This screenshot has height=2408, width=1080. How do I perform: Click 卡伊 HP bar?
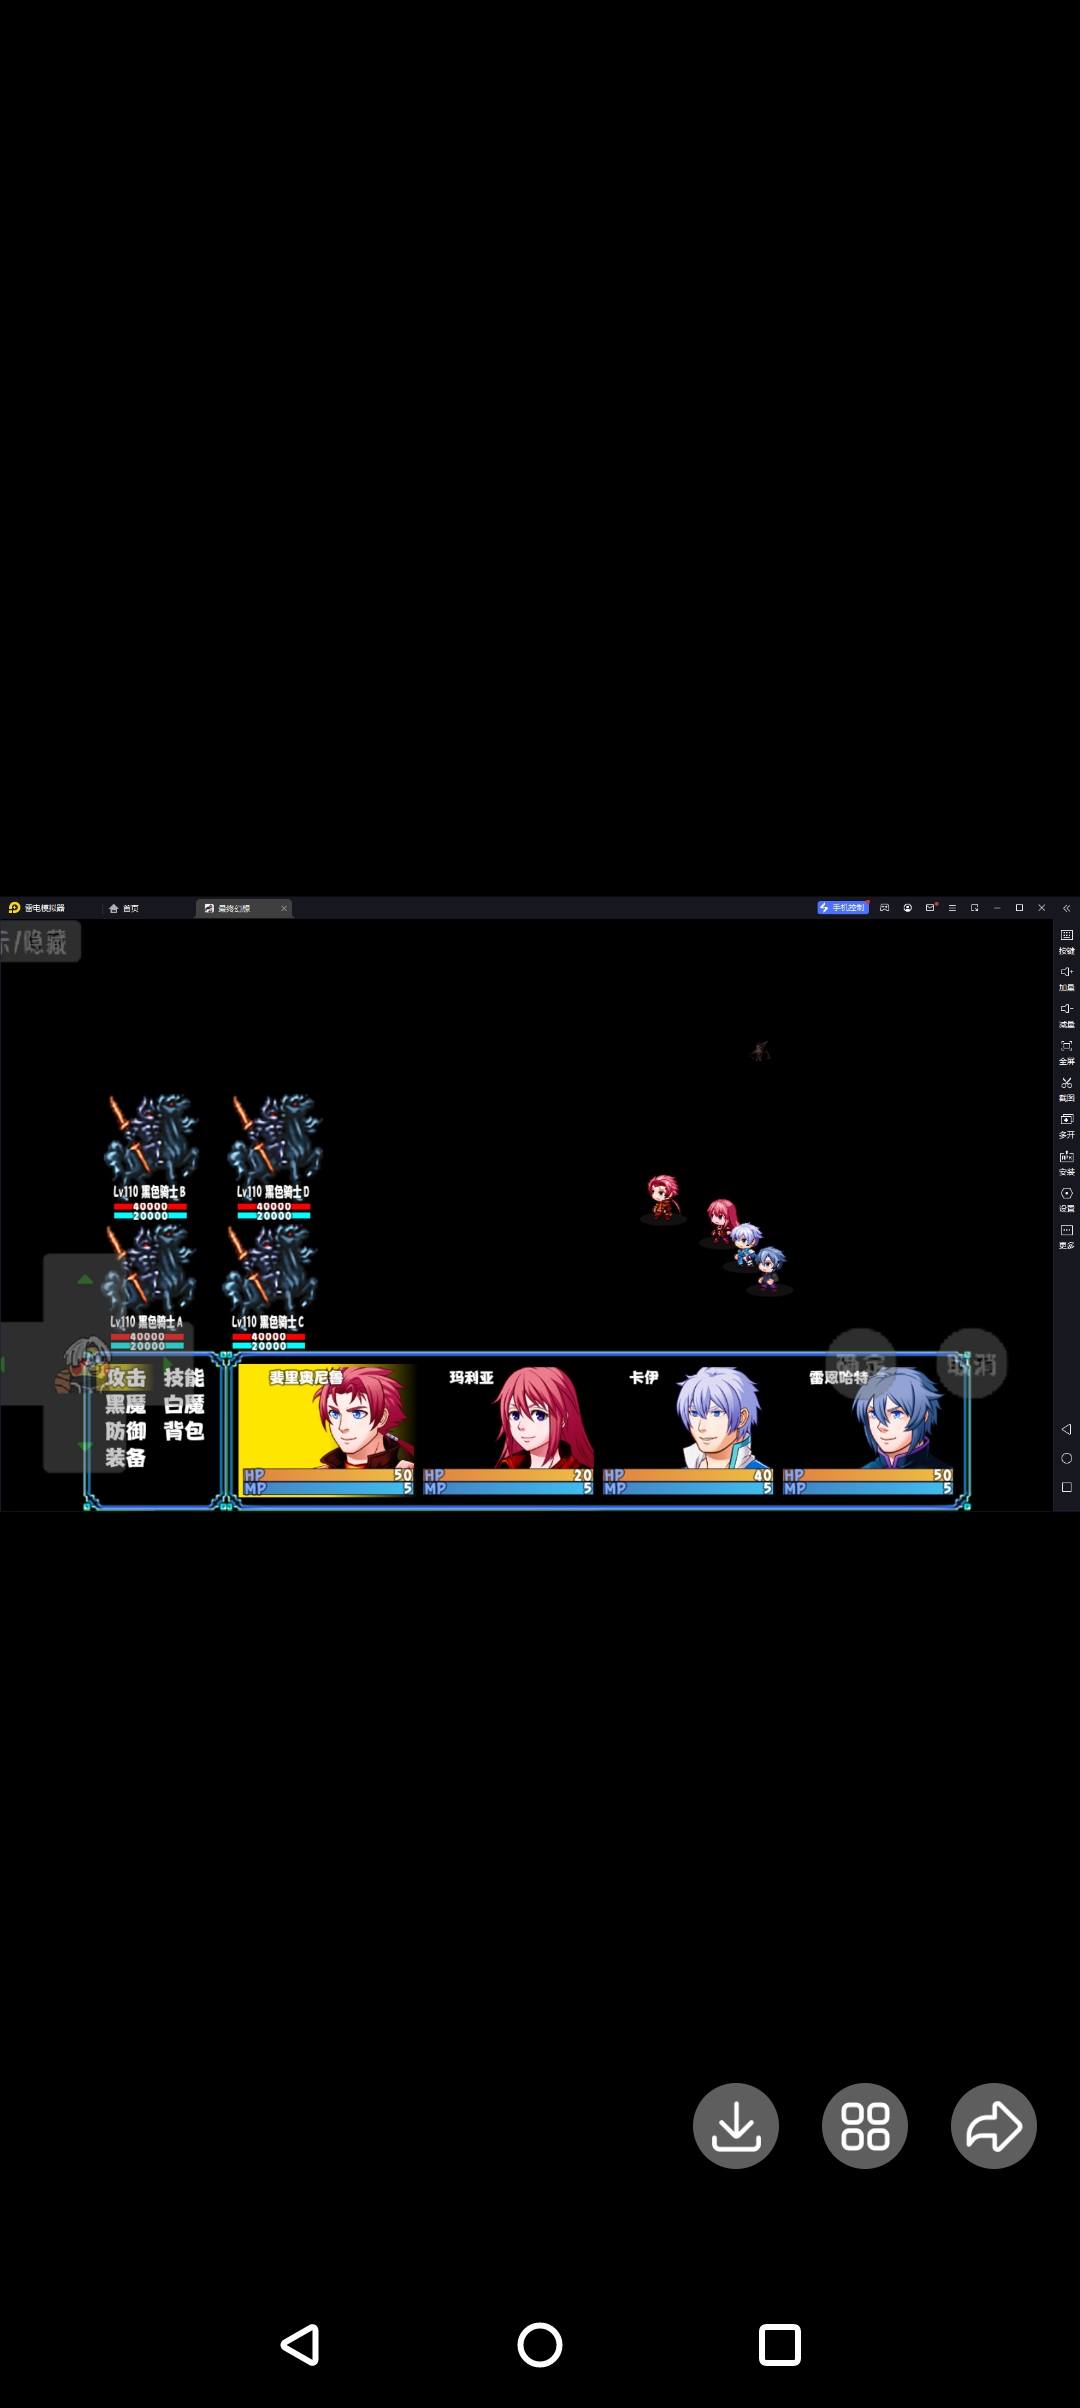click(688, 1475)
